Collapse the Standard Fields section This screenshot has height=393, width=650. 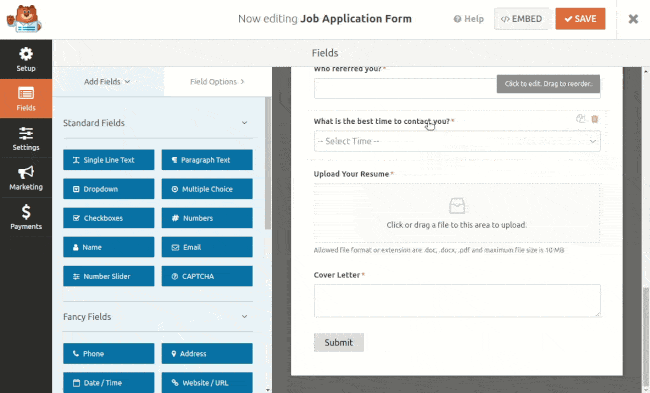tap(244, 123)
